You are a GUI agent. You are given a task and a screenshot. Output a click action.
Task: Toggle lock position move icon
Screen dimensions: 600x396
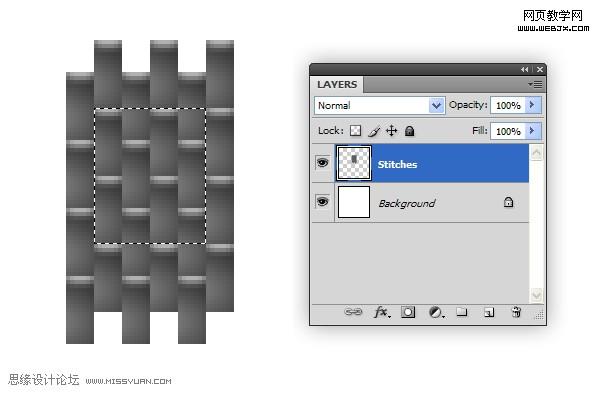coord(391,131)
